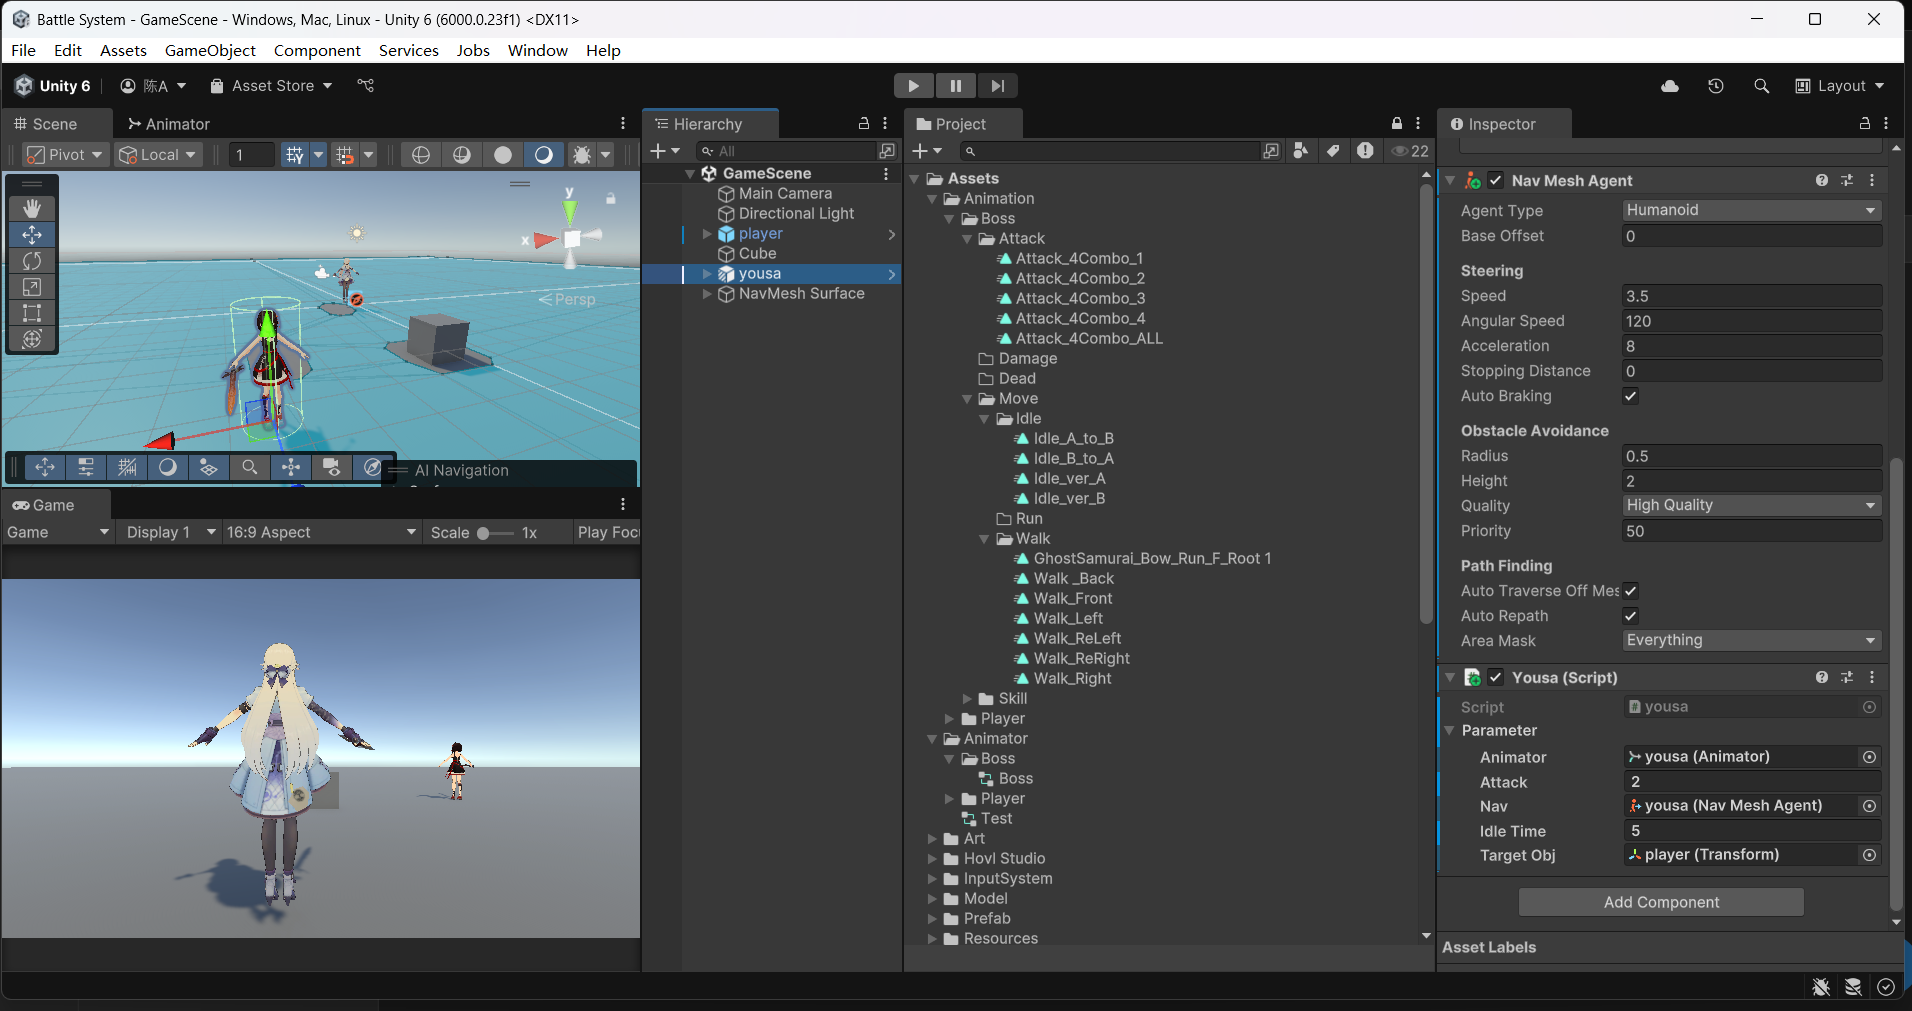The width and height of the screenshot is (1912, 1011).
Task: Open the Agent Type Humanoid dropdown
Action: pyautogui.click(x=1750, y=210)
